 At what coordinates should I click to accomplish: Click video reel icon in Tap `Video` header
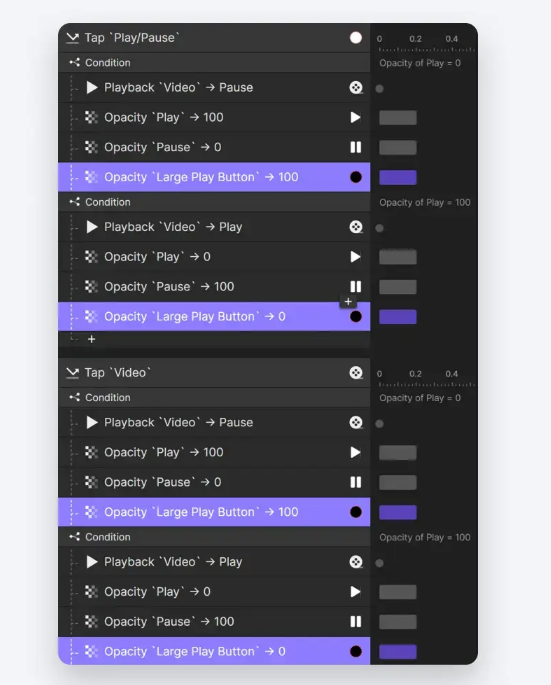point(356,373)
